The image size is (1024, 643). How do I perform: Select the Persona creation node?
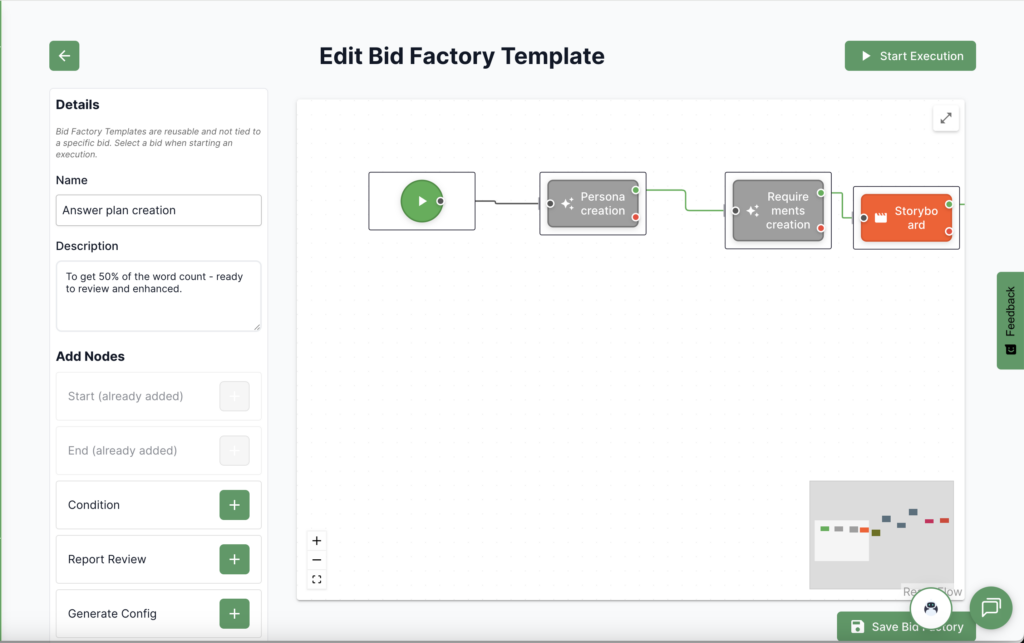coord(593,204)
